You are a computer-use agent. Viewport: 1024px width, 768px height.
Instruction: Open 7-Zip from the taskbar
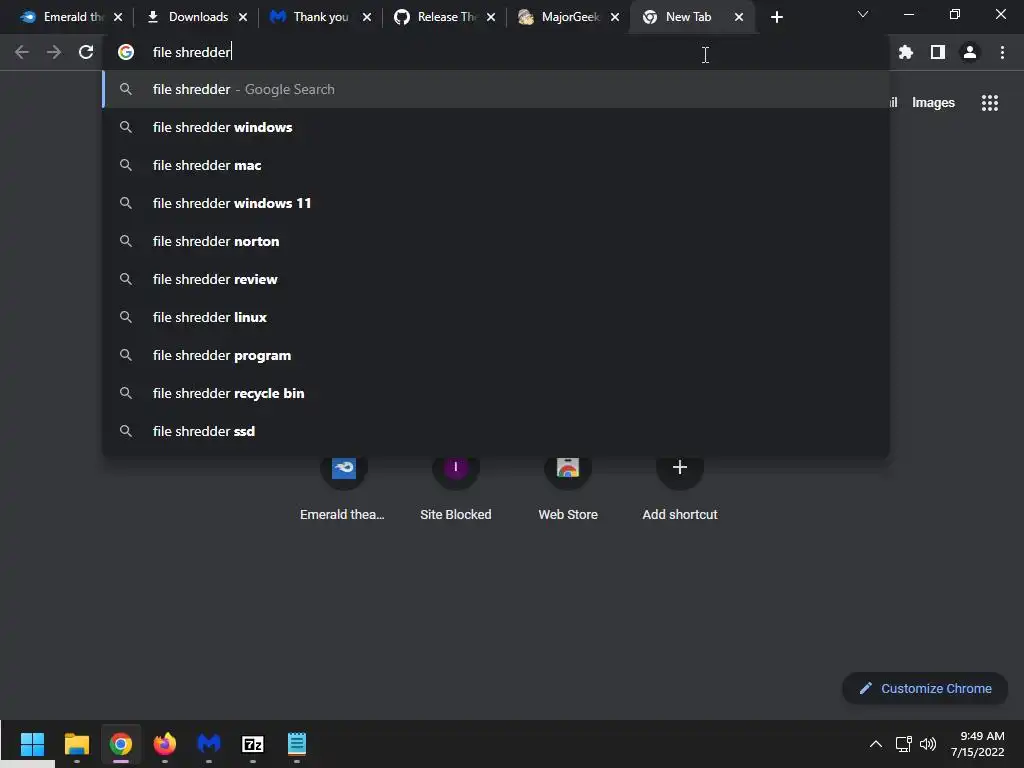(x=253, y=744)
